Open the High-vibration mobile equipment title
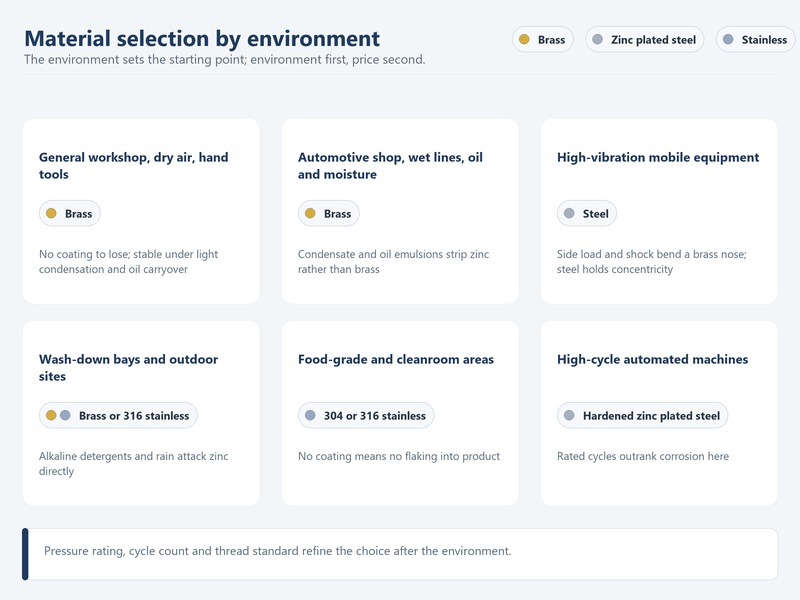 click(658, 157)
